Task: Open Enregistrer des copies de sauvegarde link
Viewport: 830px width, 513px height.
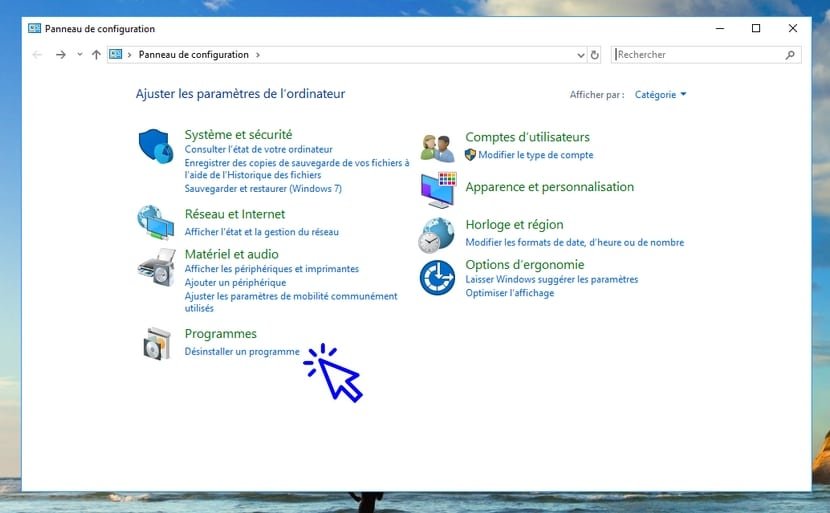Action: click(297, 169)
